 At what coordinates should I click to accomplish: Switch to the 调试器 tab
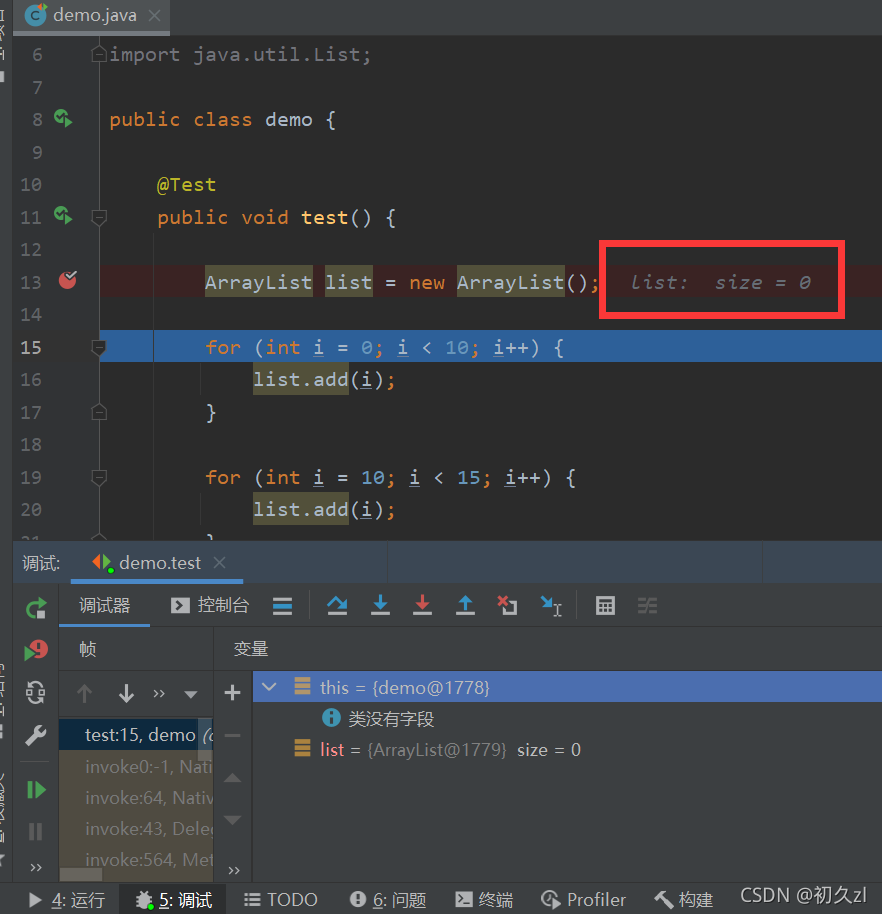tap(104, 606)
